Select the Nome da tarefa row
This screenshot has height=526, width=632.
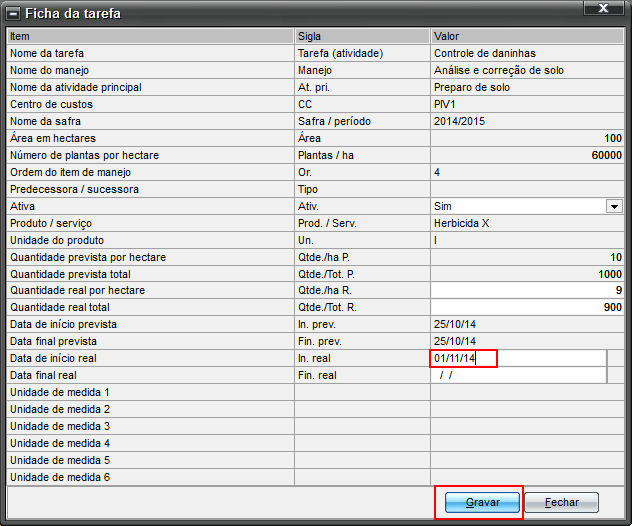(x=150, y=53)
